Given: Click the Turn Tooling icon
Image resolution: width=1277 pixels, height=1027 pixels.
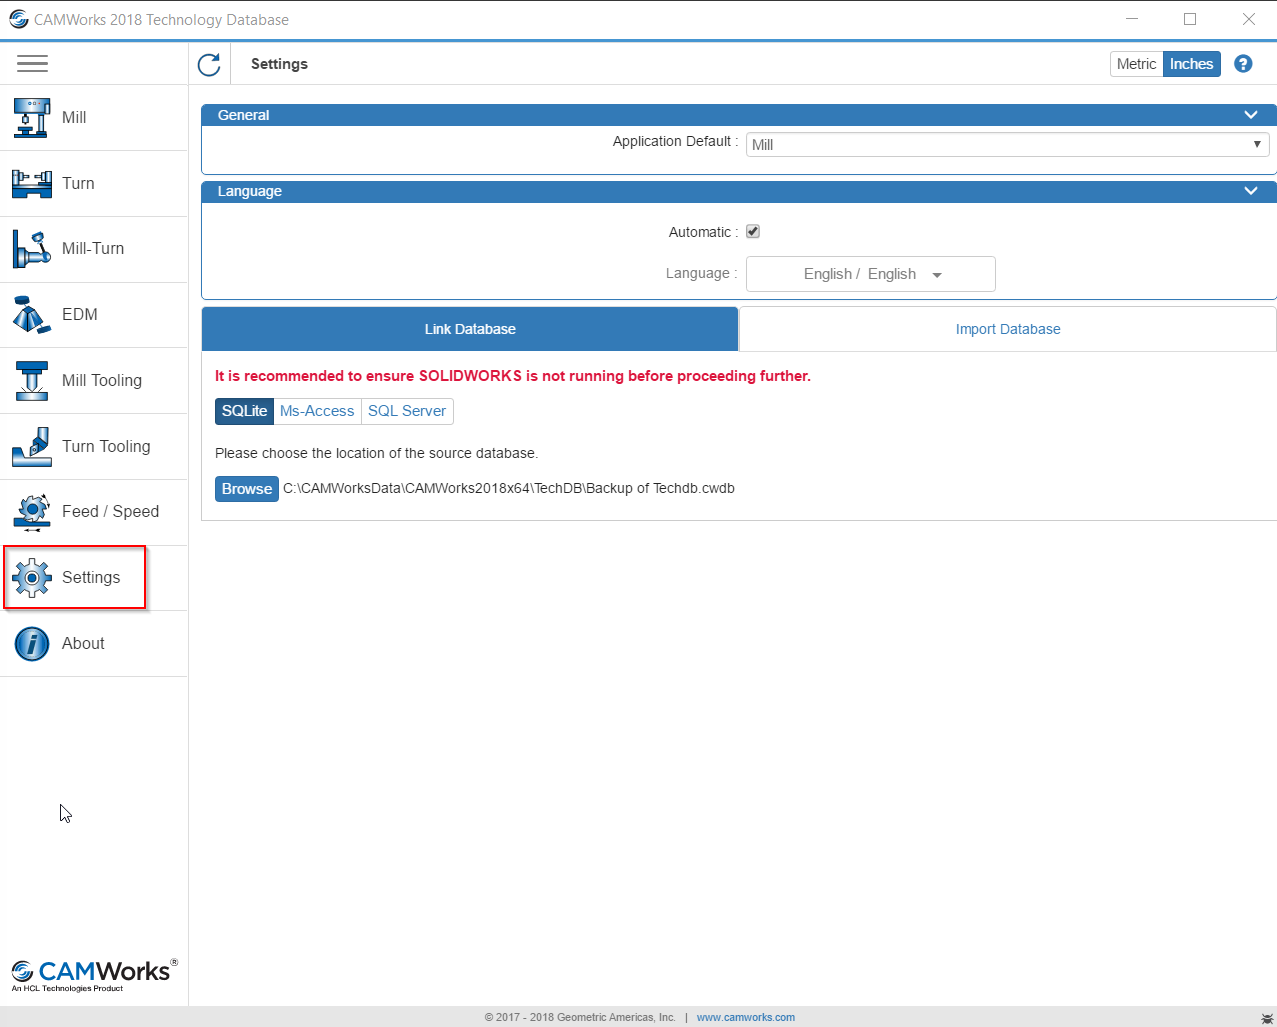Looking at the screenshot, I should pos(32,446).
